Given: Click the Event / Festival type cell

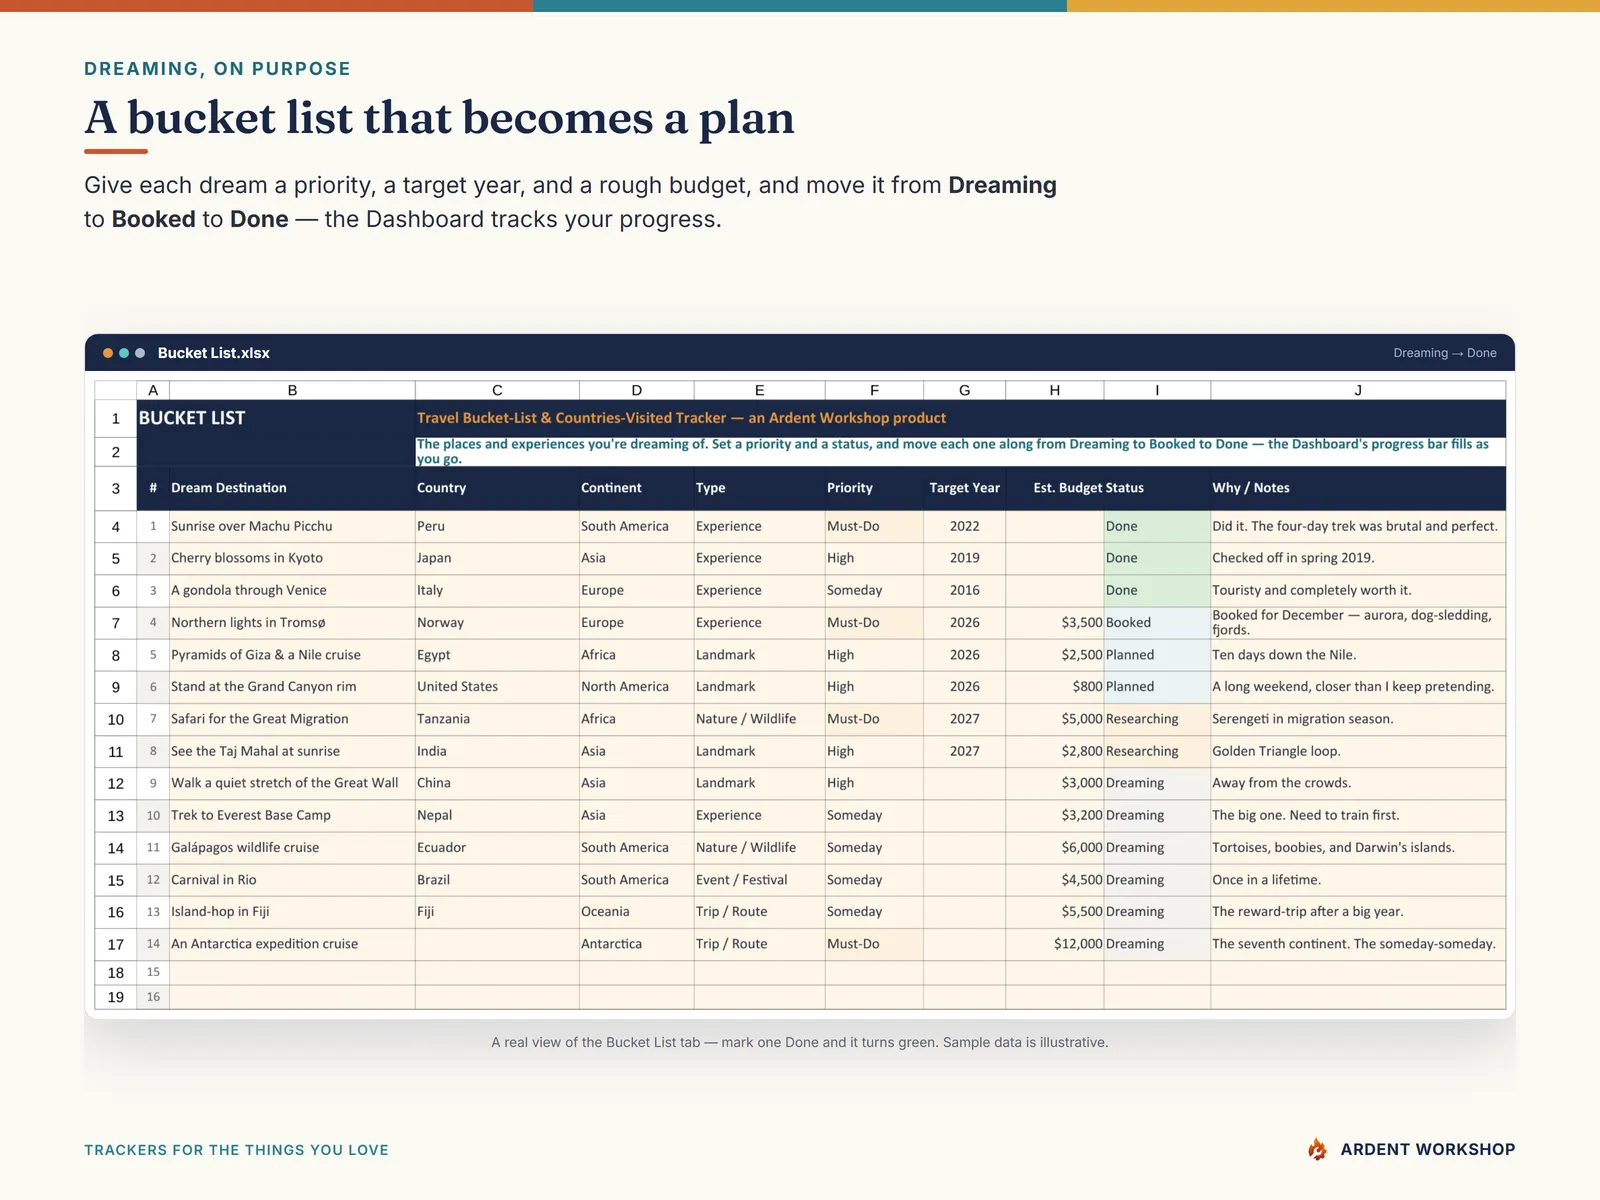Looking at the screenshot, I should (760, 880).
